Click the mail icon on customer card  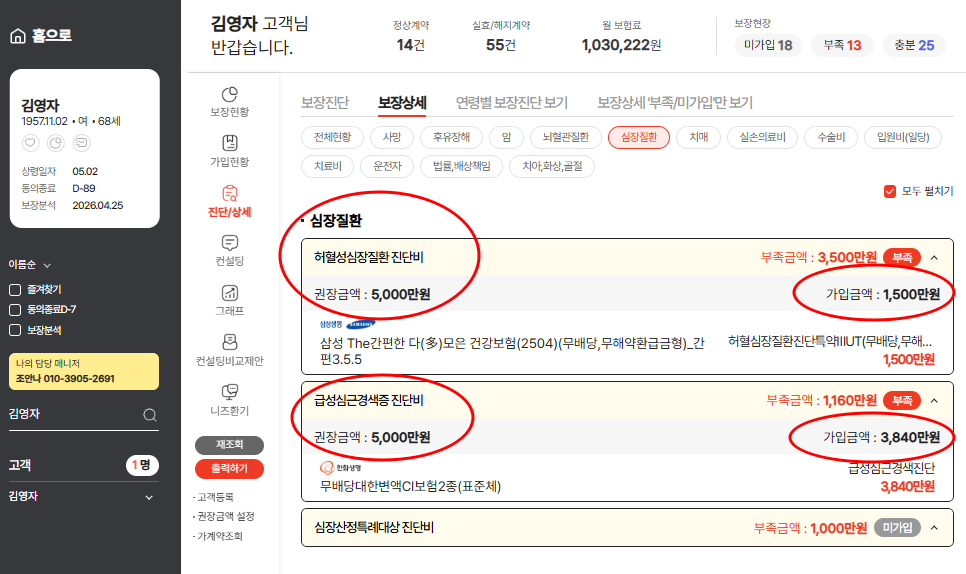point(81,143)
